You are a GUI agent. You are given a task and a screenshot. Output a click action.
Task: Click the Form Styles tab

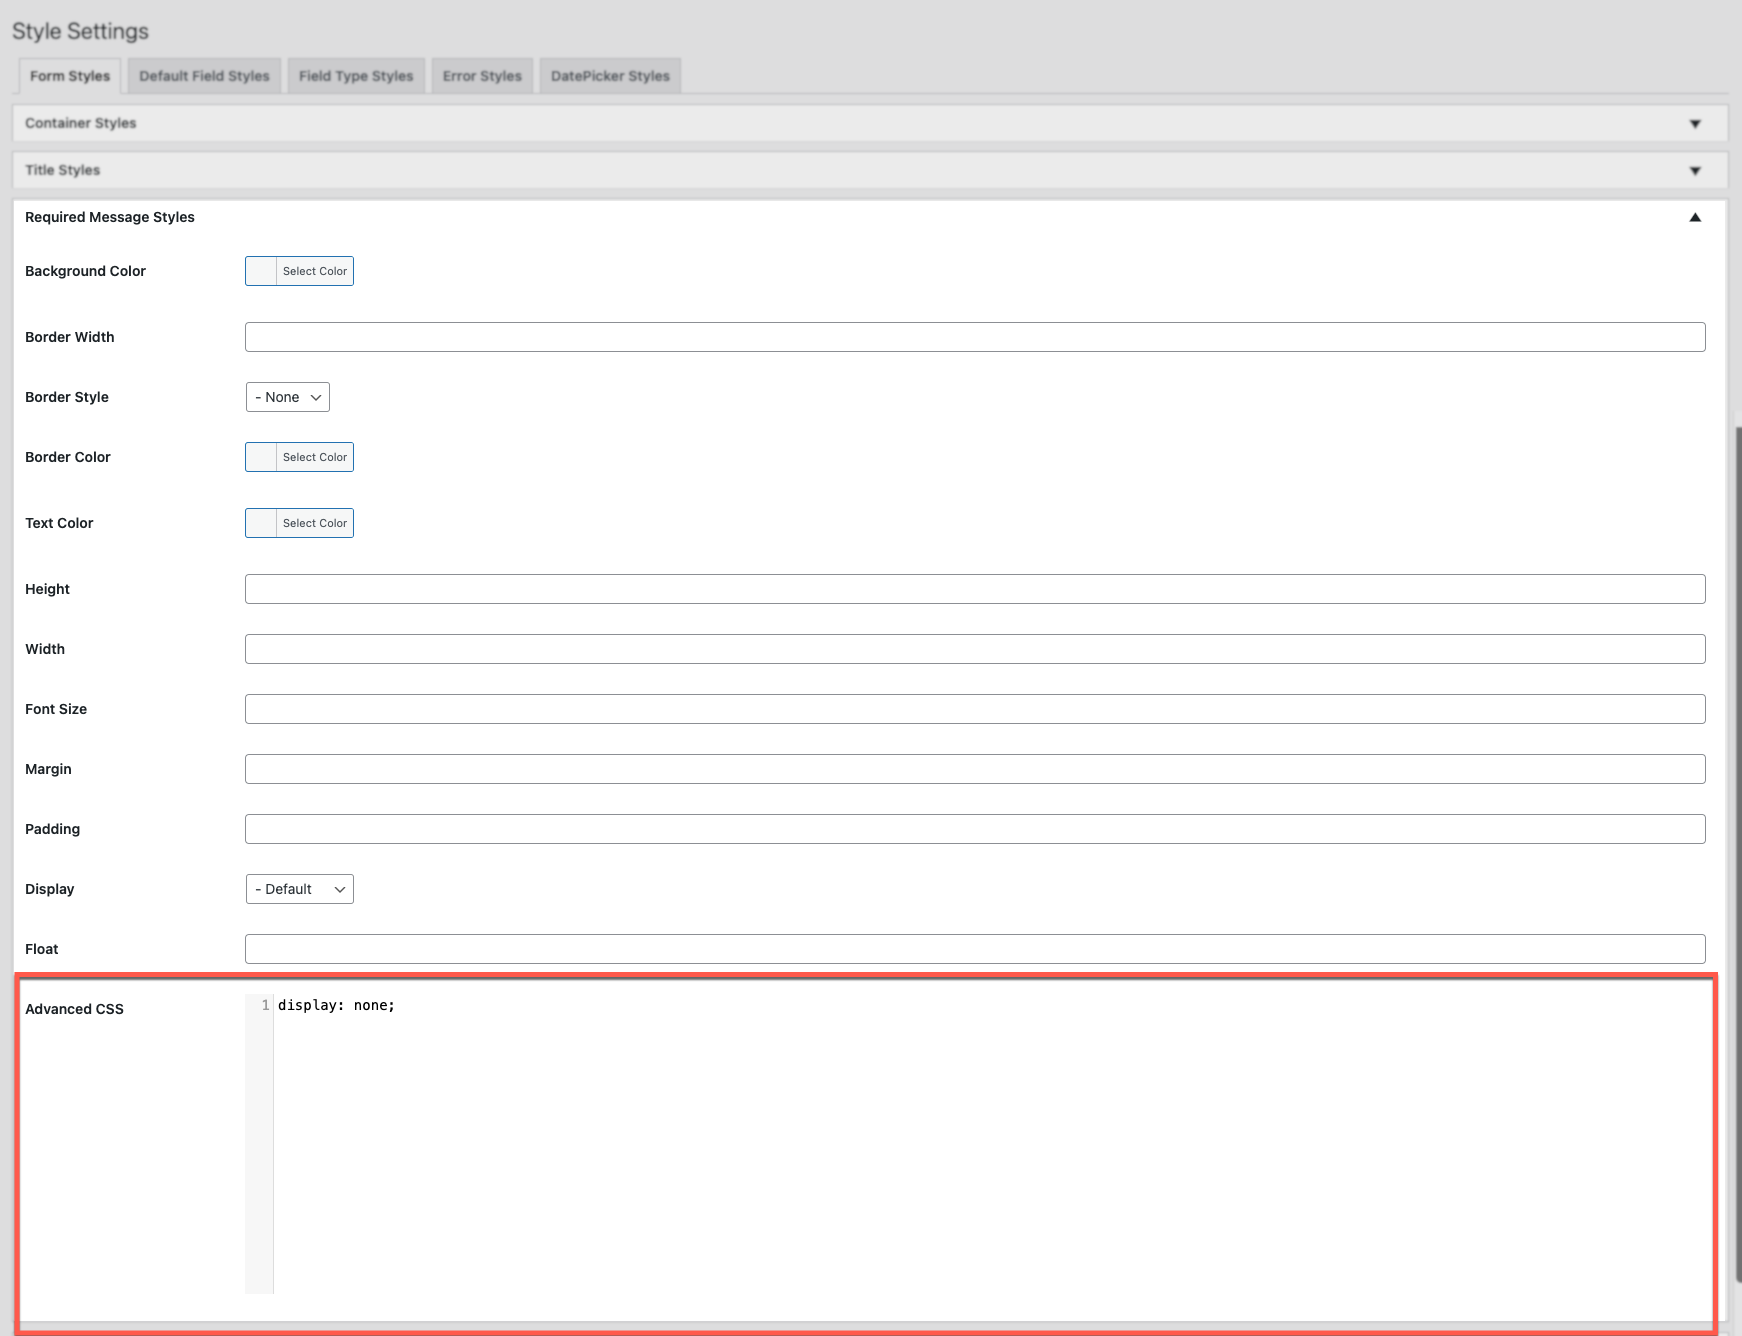70,76
